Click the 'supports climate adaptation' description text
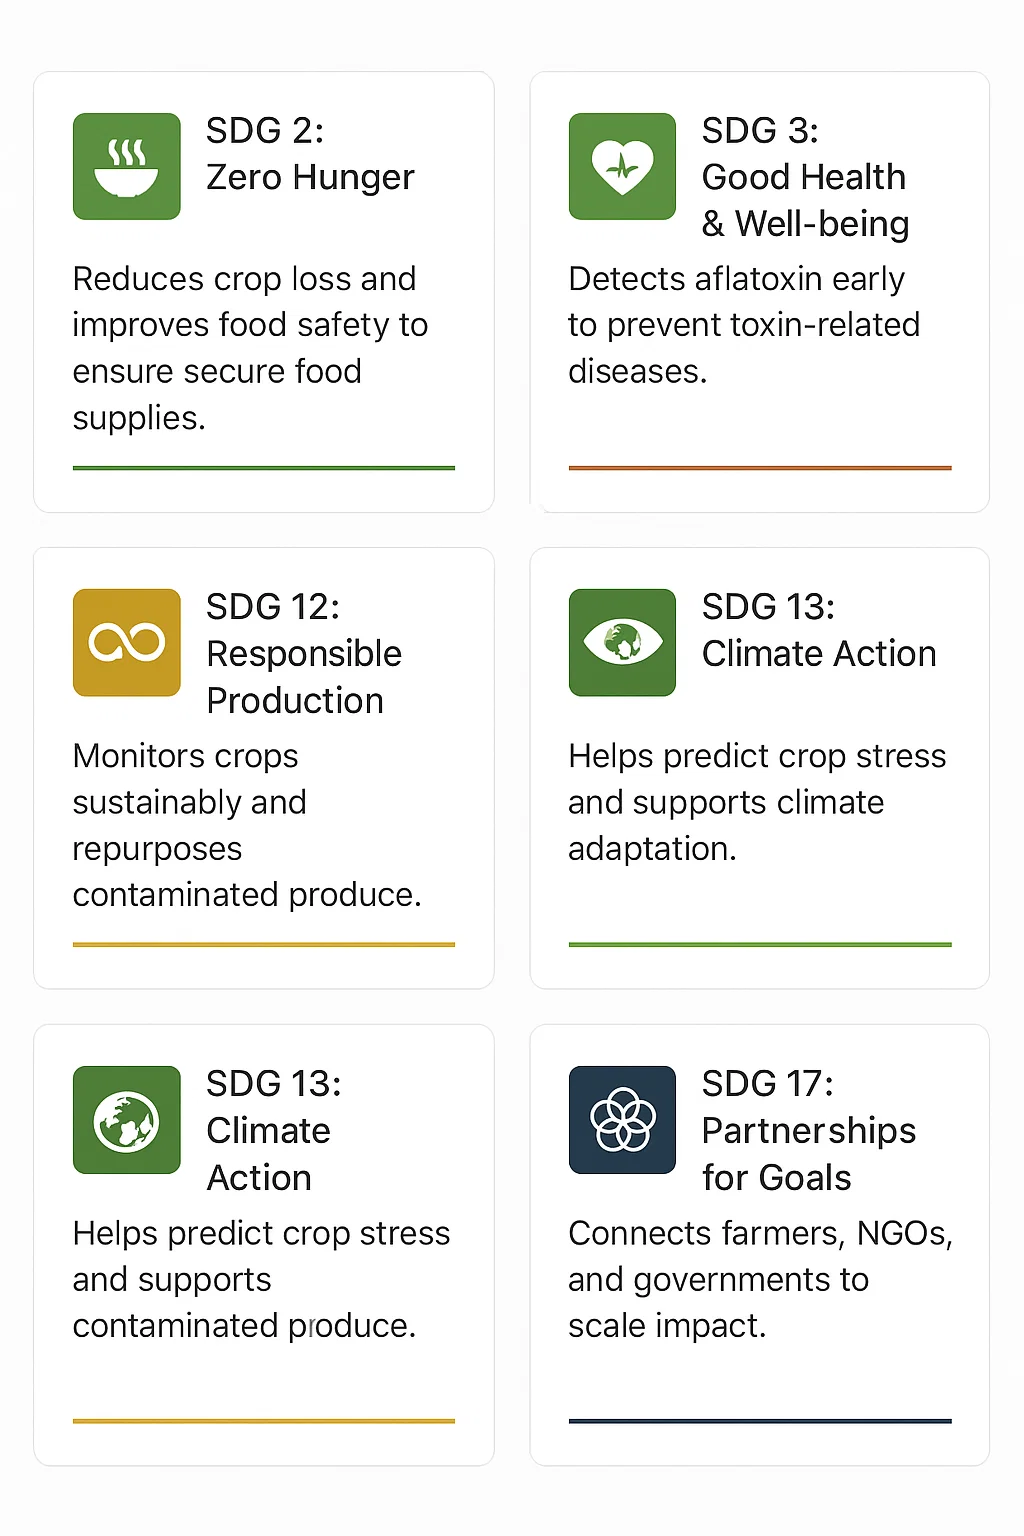The width and height of the screenshot is (1024, 1536). point(757,802)
